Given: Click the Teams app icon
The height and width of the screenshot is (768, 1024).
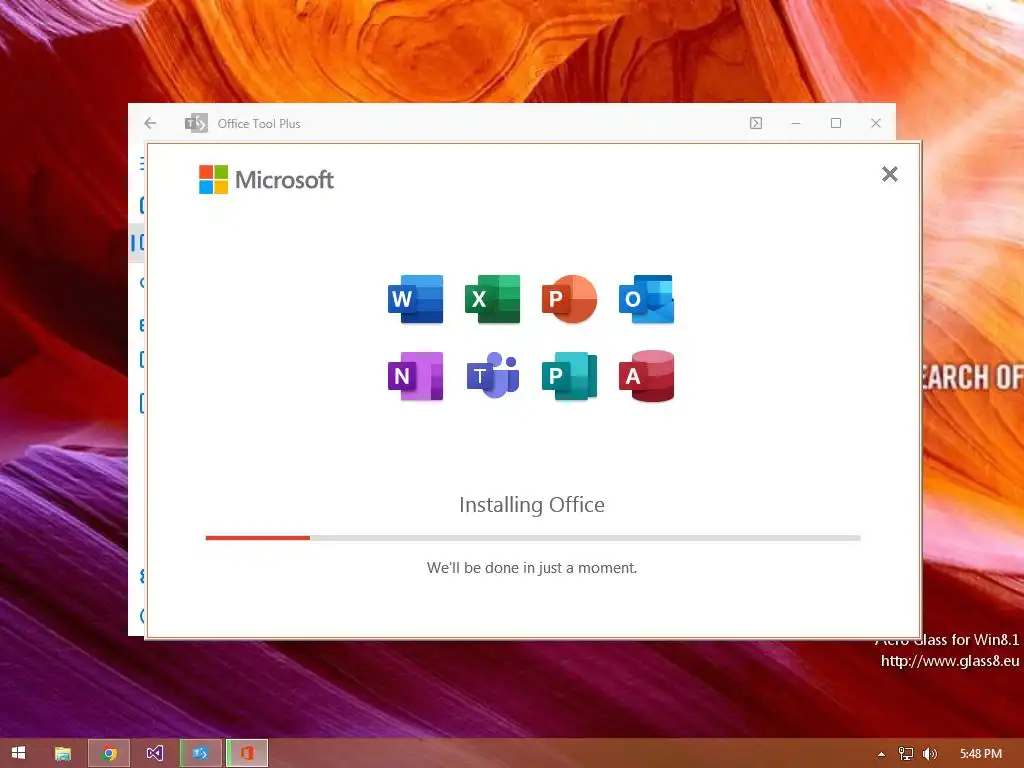Looking at the screenshot, I should [x=492, y=376].
